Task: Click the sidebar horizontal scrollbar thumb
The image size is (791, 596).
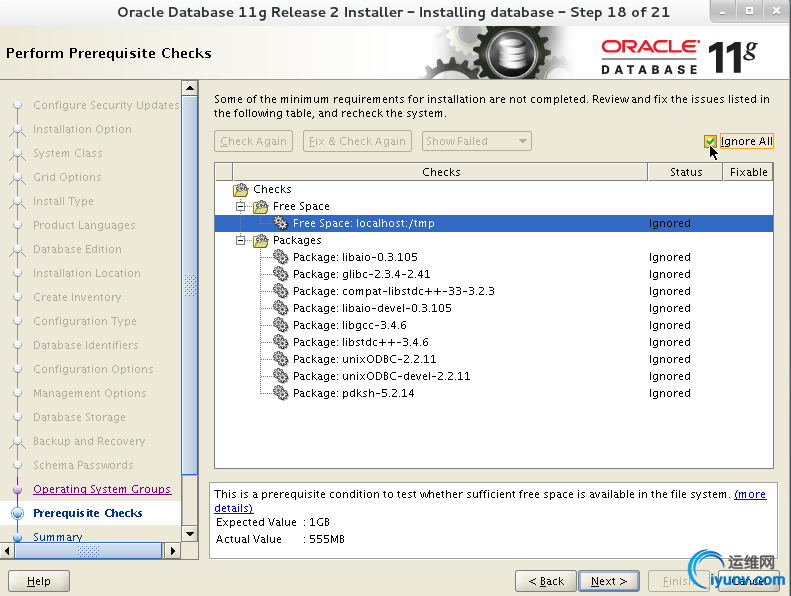Action: tap(88, 551)
